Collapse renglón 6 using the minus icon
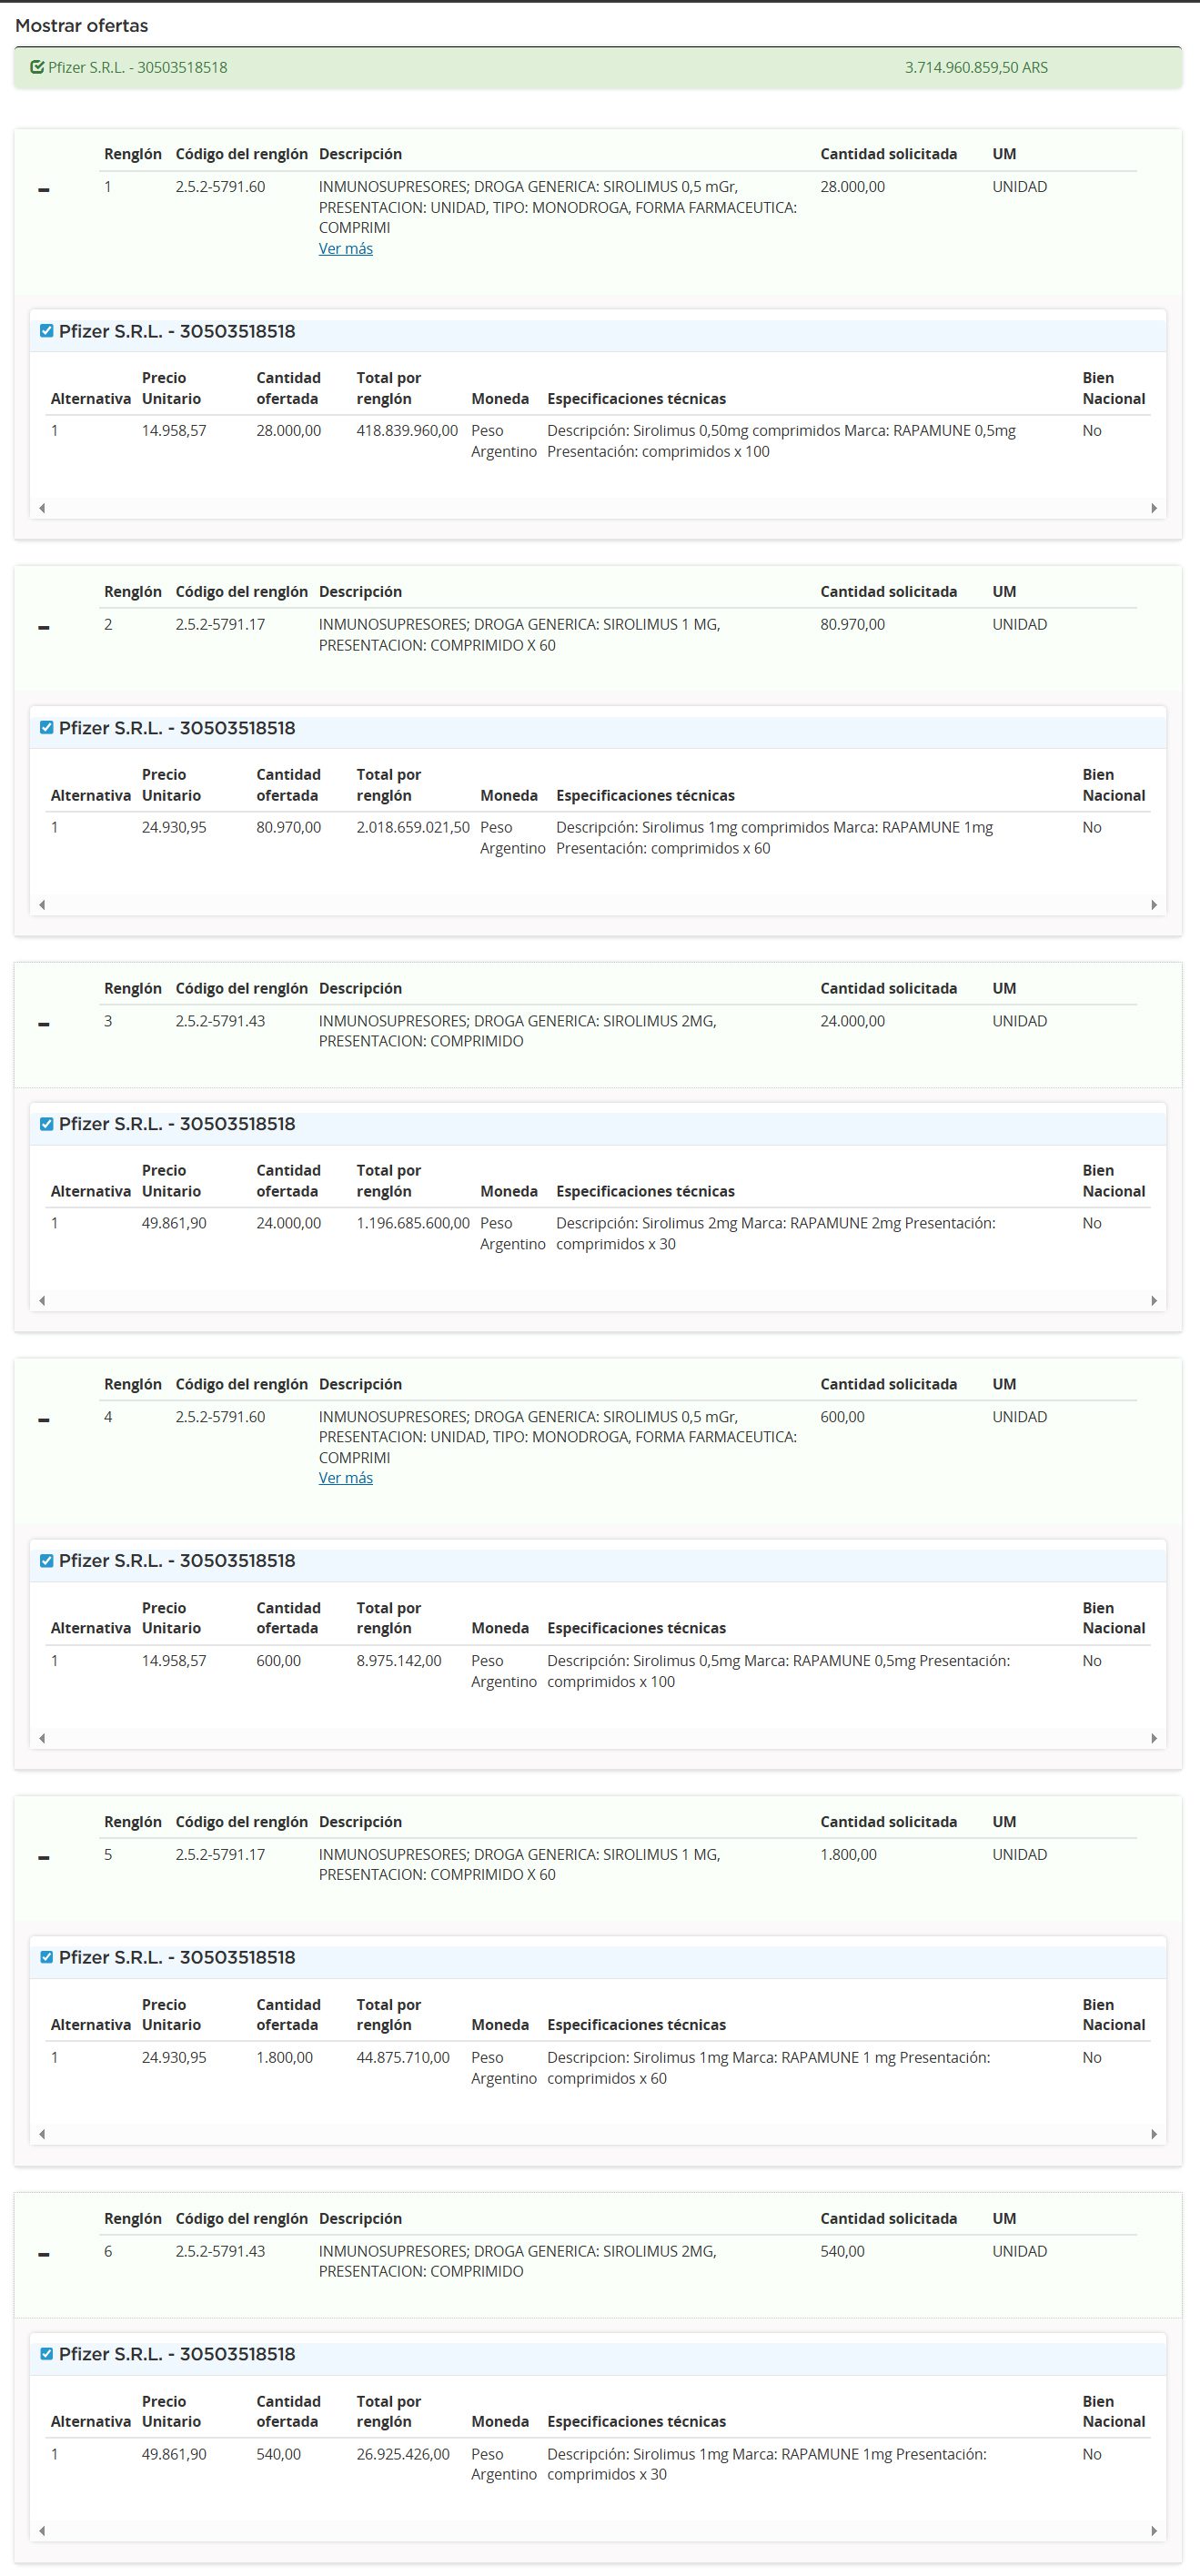Viewport: 1200px width, 2576px height. [44, 2254]
